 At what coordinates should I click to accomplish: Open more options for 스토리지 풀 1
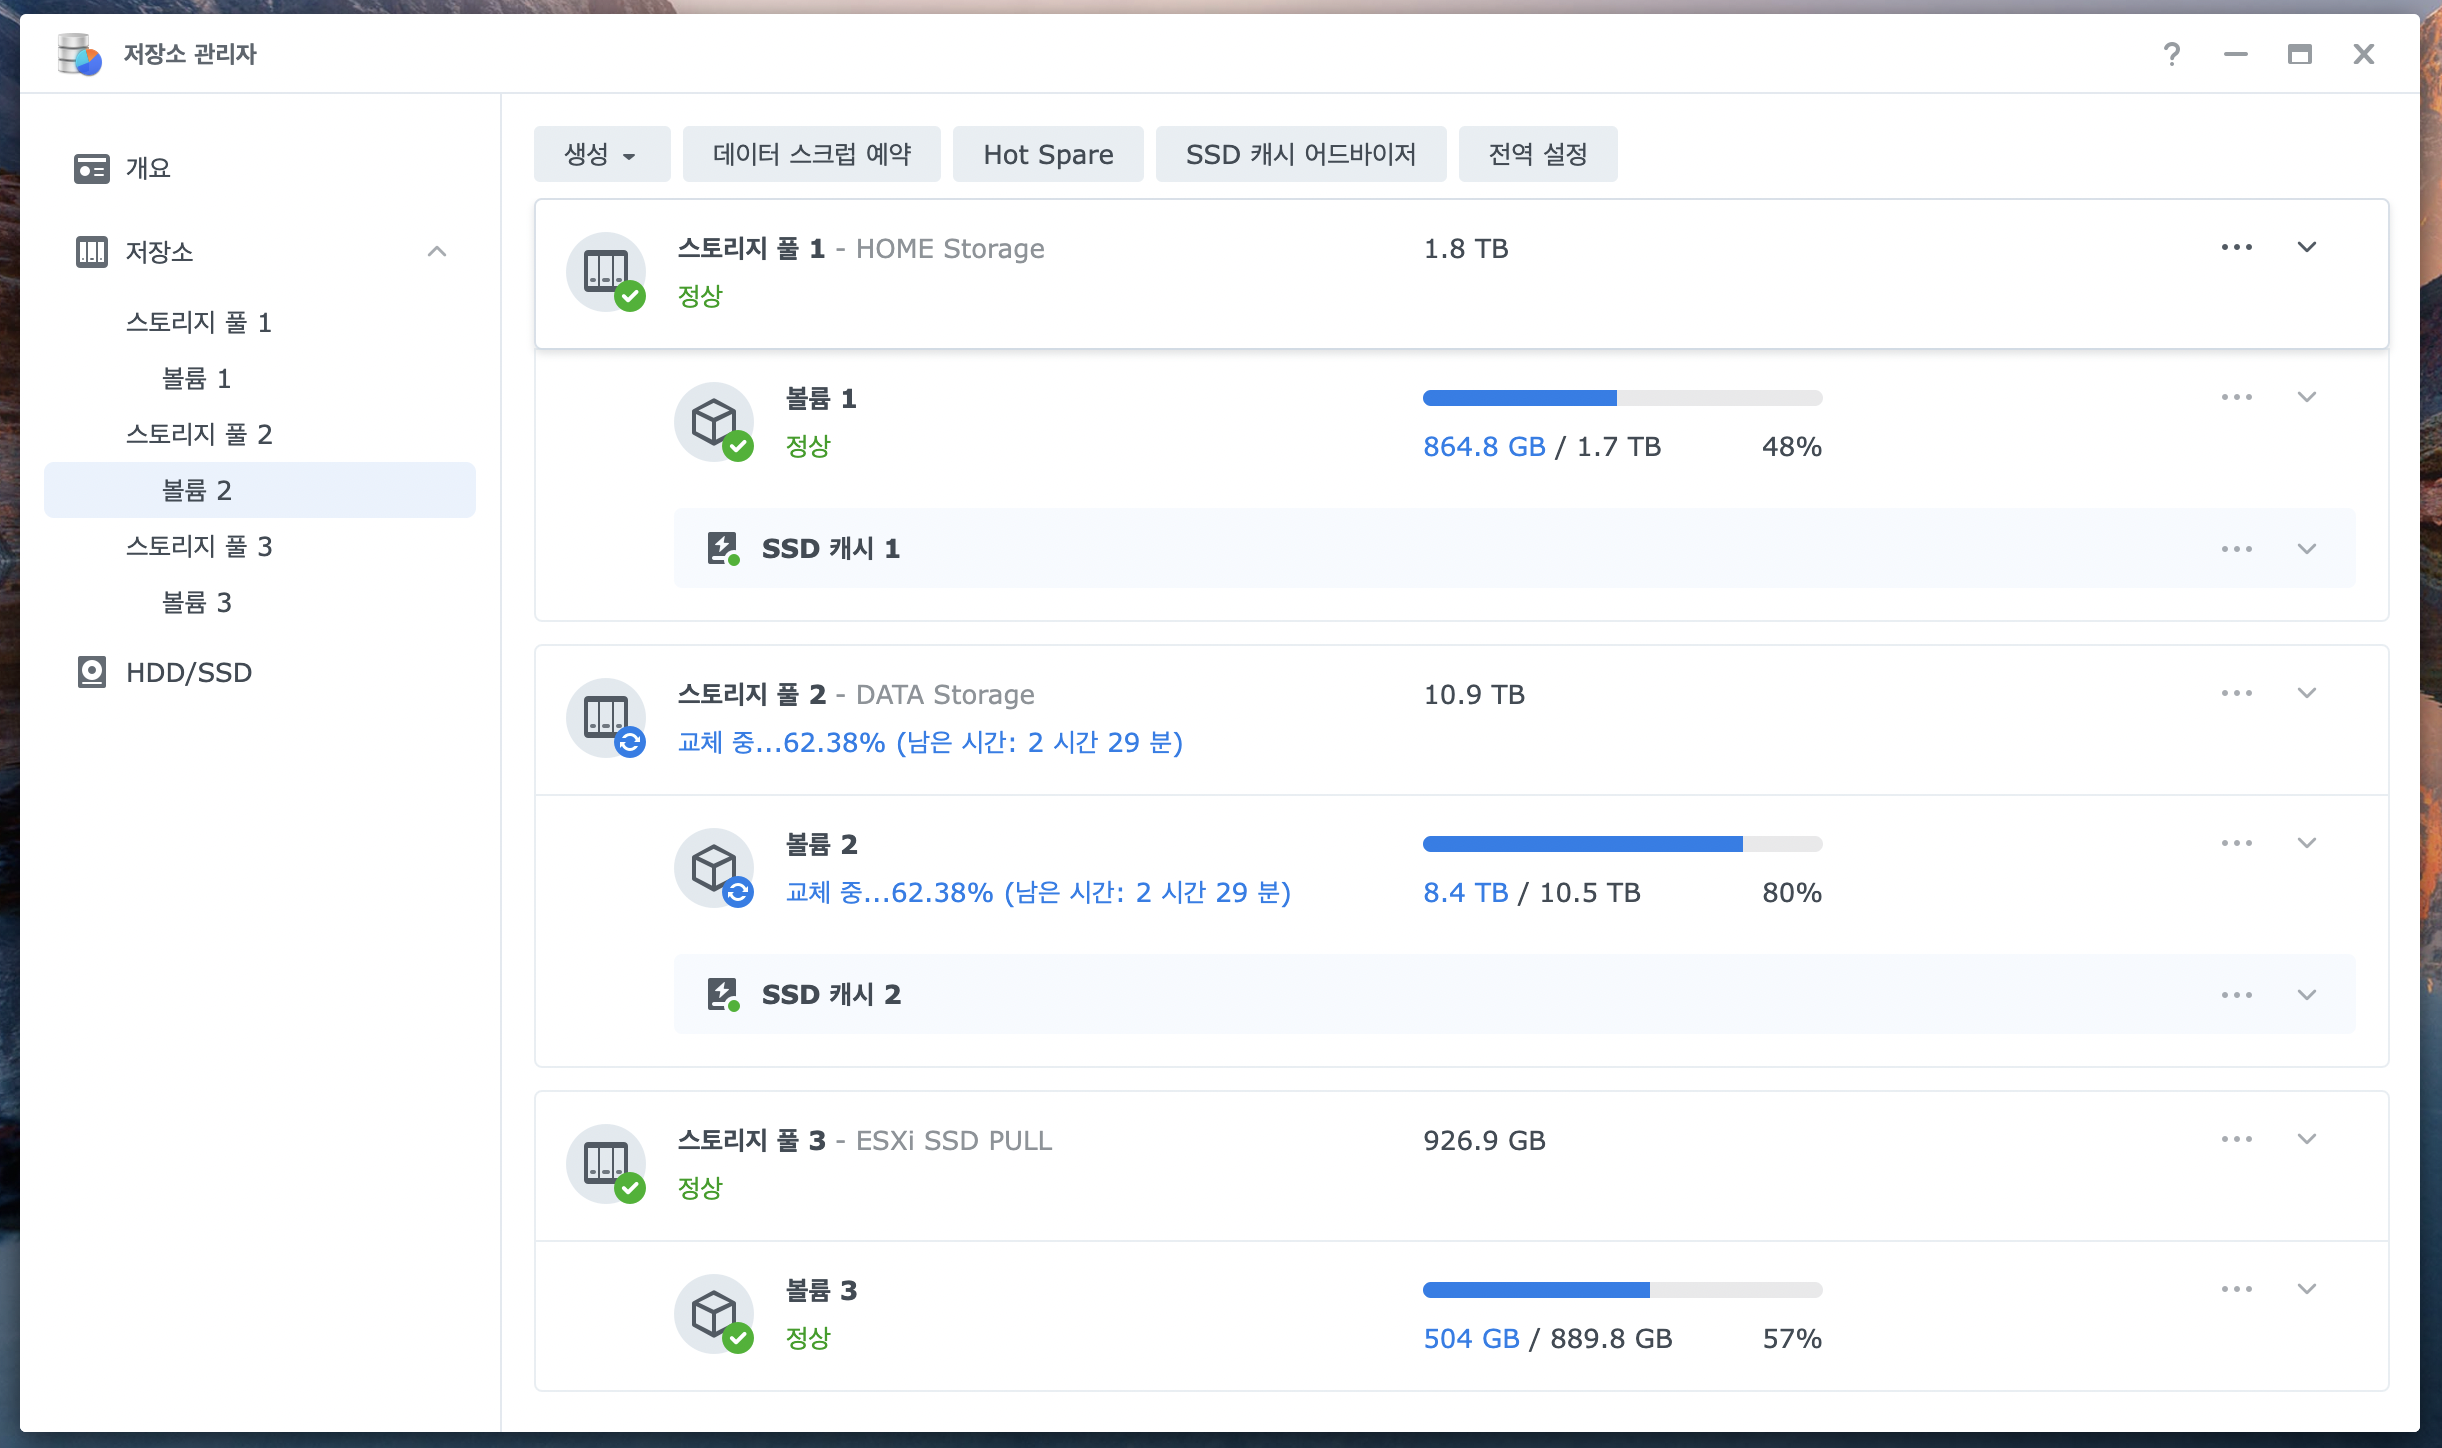pyautogui.click(x=2236, y=247)
